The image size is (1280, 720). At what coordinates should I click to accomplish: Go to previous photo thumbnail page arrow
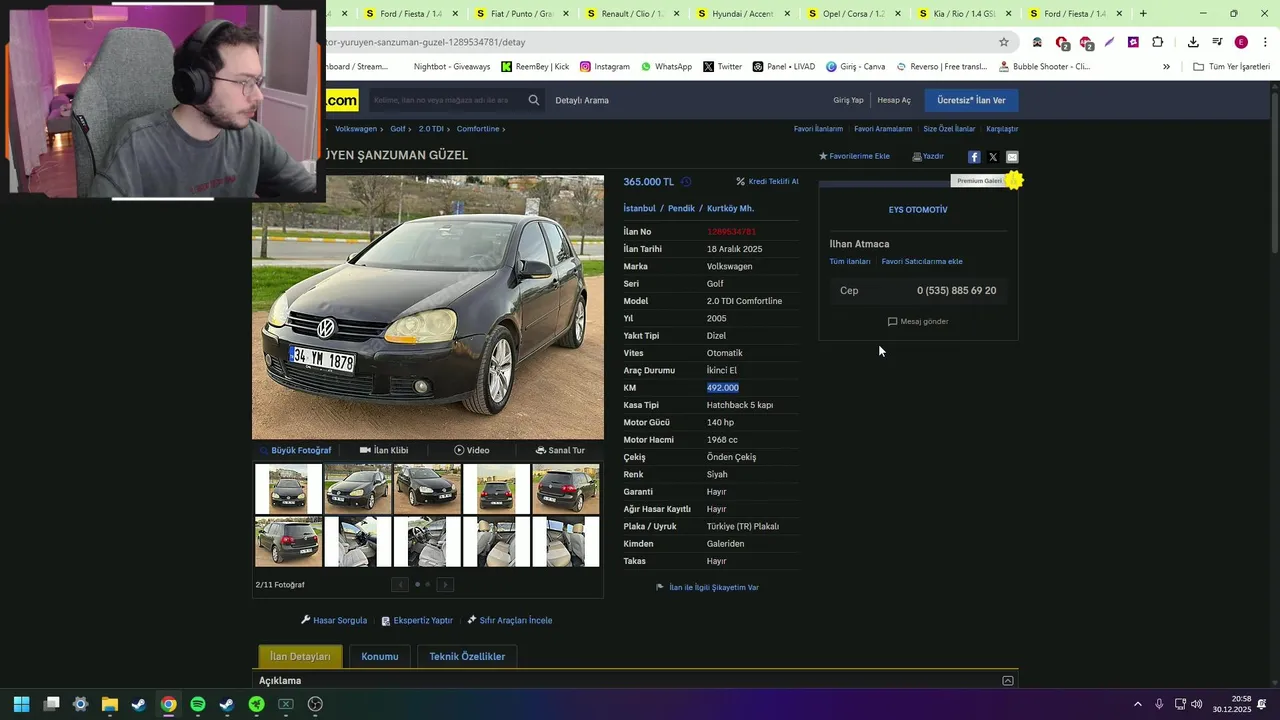point(400,585)
